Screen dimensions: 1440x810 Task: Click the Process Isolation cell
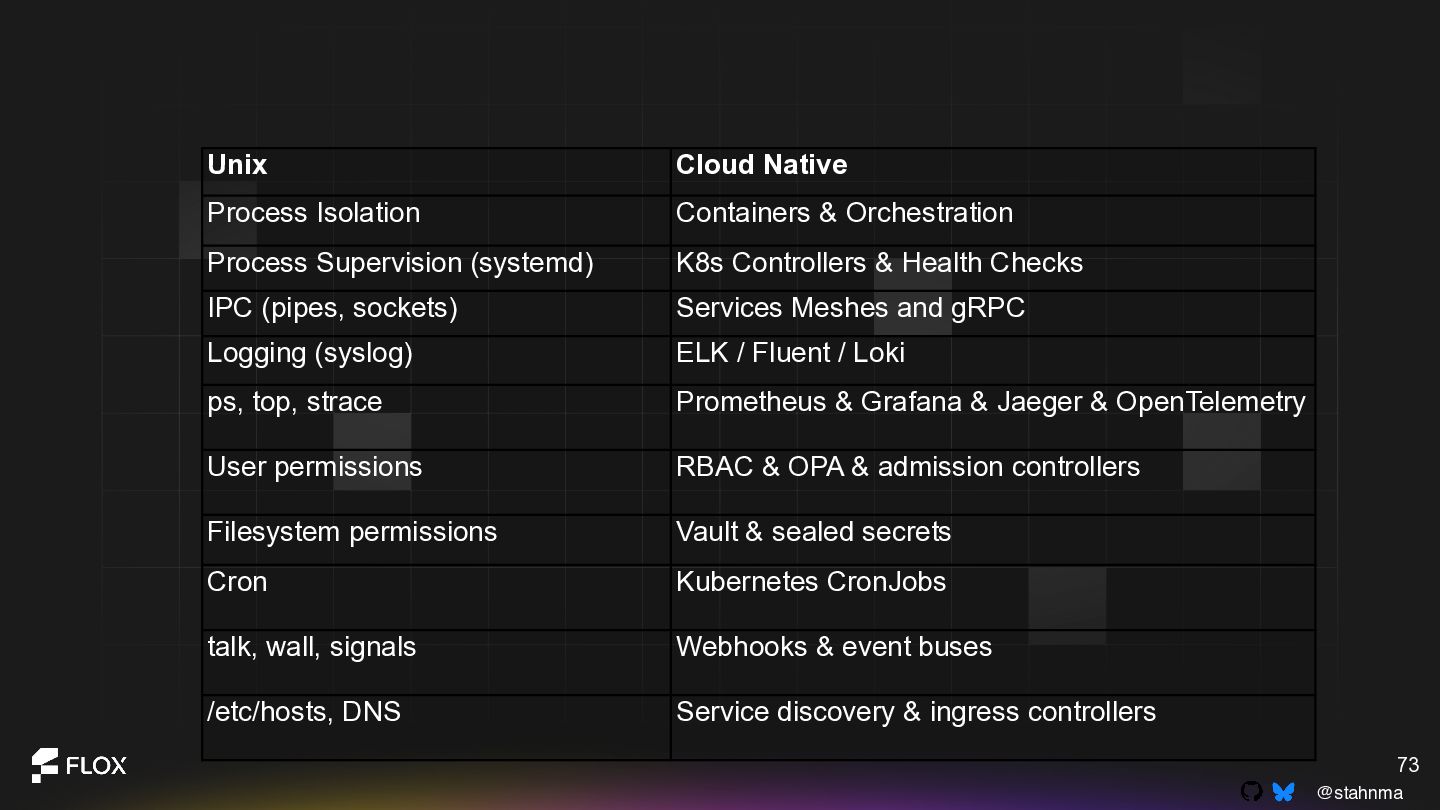(436, 220)
